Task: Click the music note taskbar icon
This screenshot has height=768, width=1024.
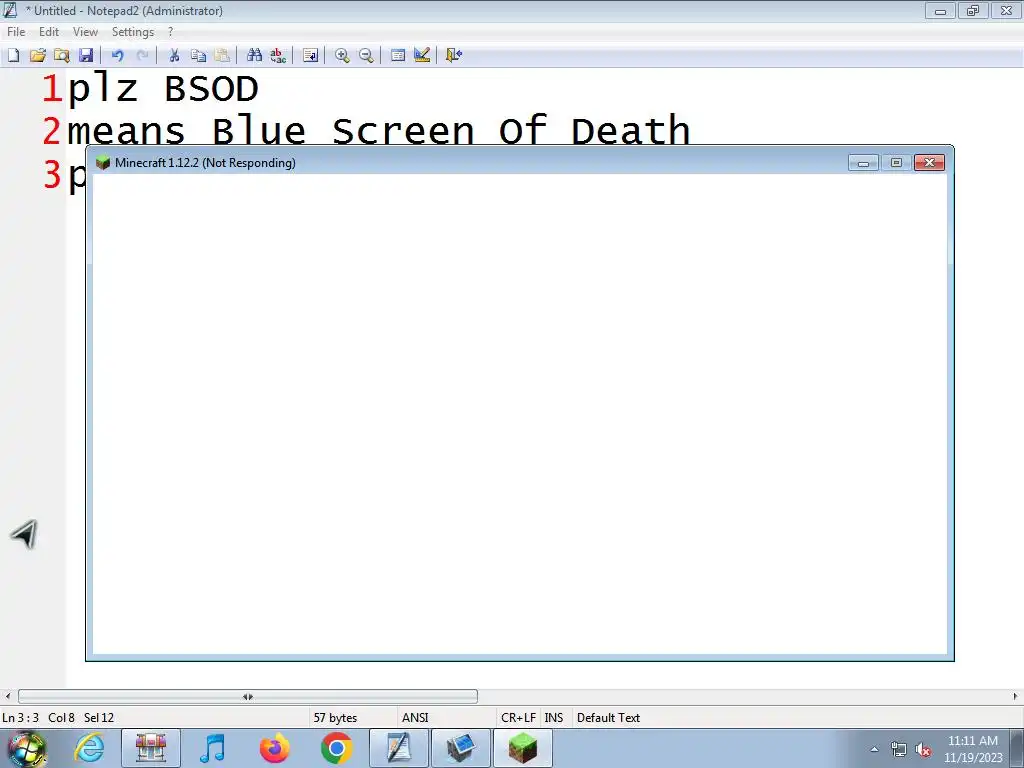Action: [x=212, y=748]
